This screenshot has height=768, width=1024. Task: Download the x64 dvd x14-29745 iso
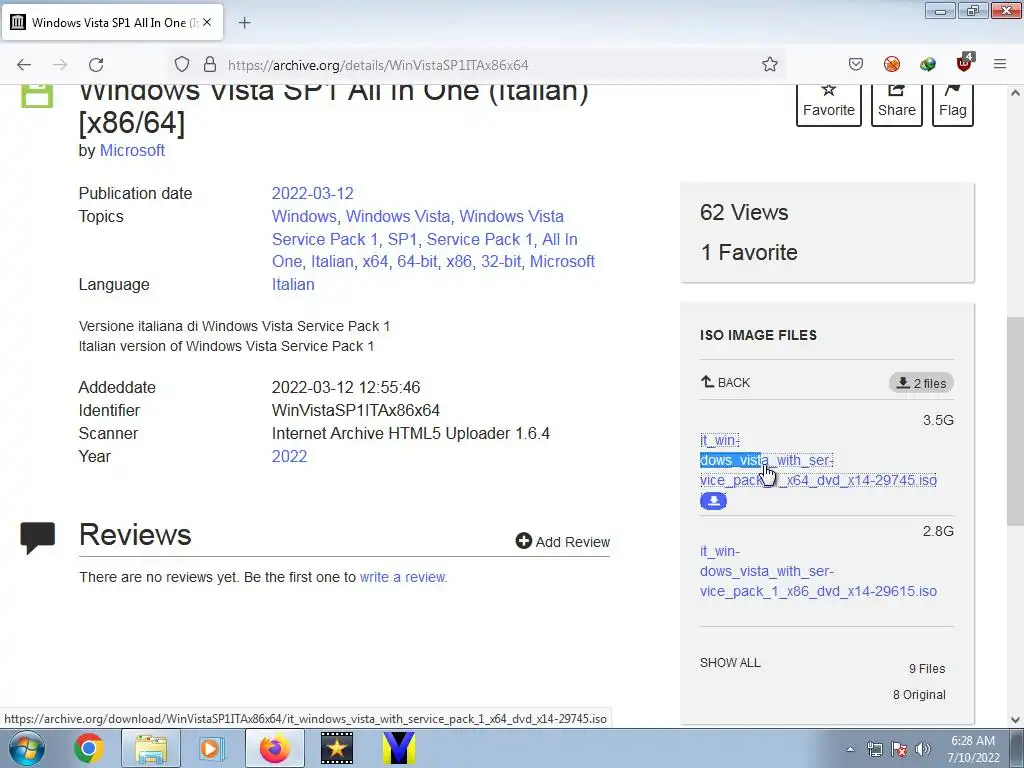coord(818,460)
